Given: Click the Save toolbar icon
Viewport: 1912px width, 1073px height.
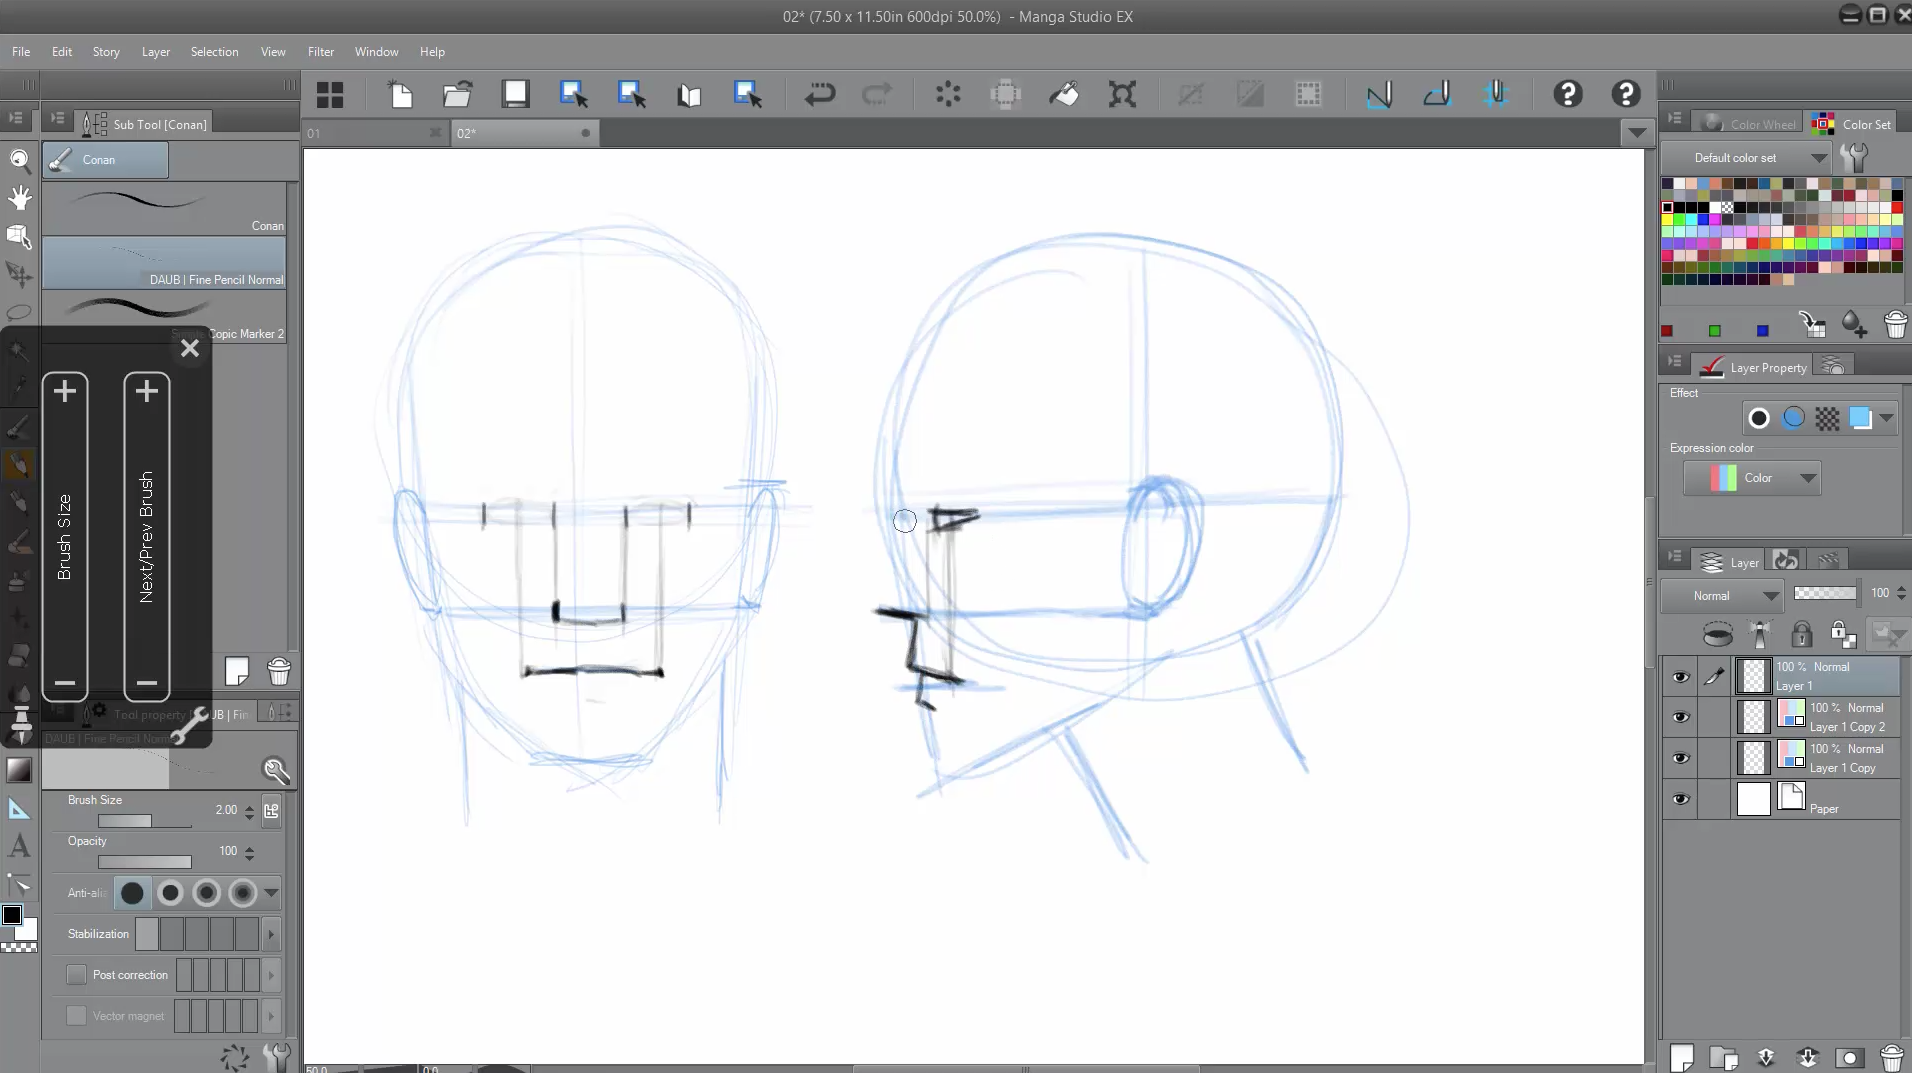Looking at the screenshot, I should [x=515, y=94].
